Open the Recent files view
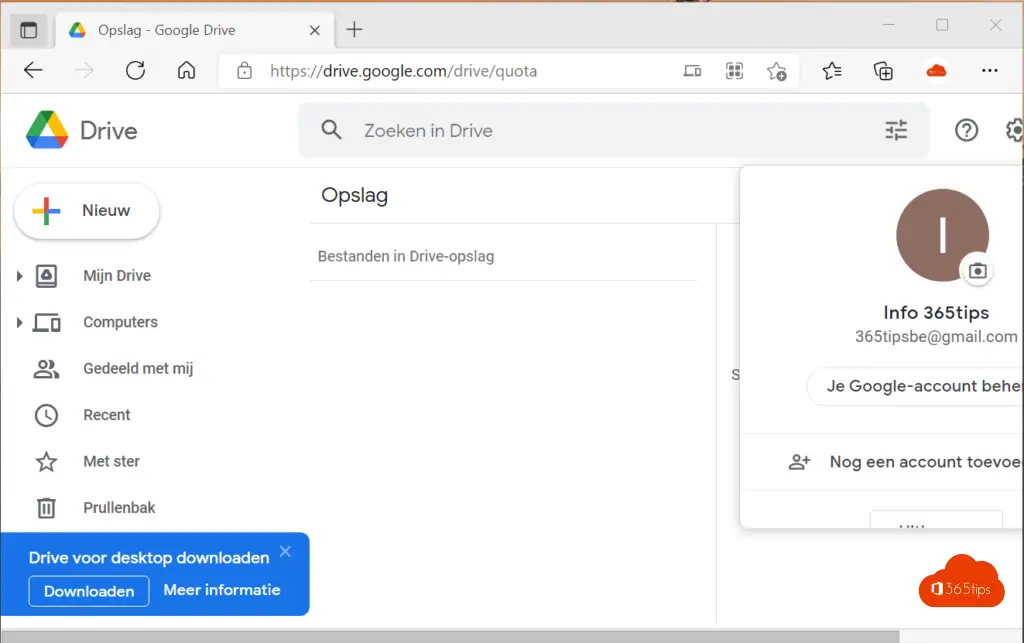 (107, 415)
